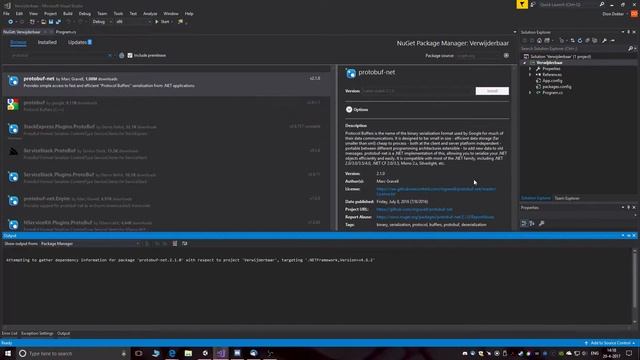Expand the Options section
640x360 pixels.
tap(349, 109)
